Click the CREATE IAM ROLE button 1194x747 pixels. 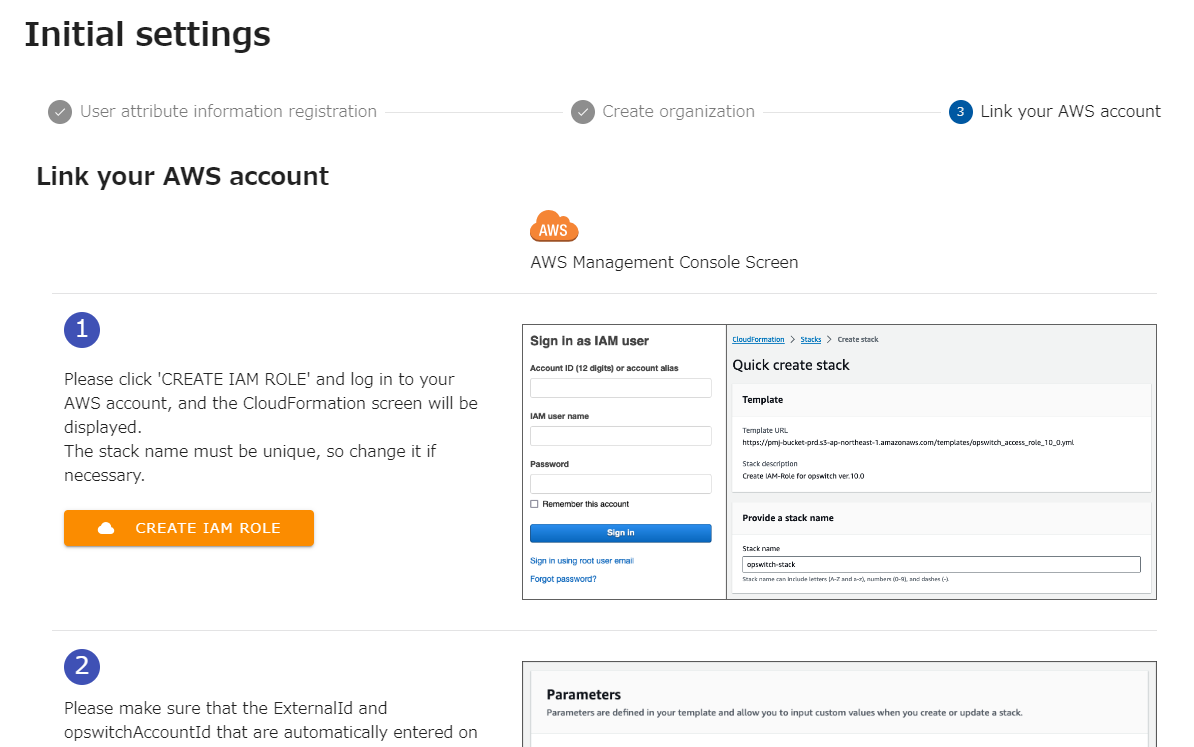(x=189, y=528)
